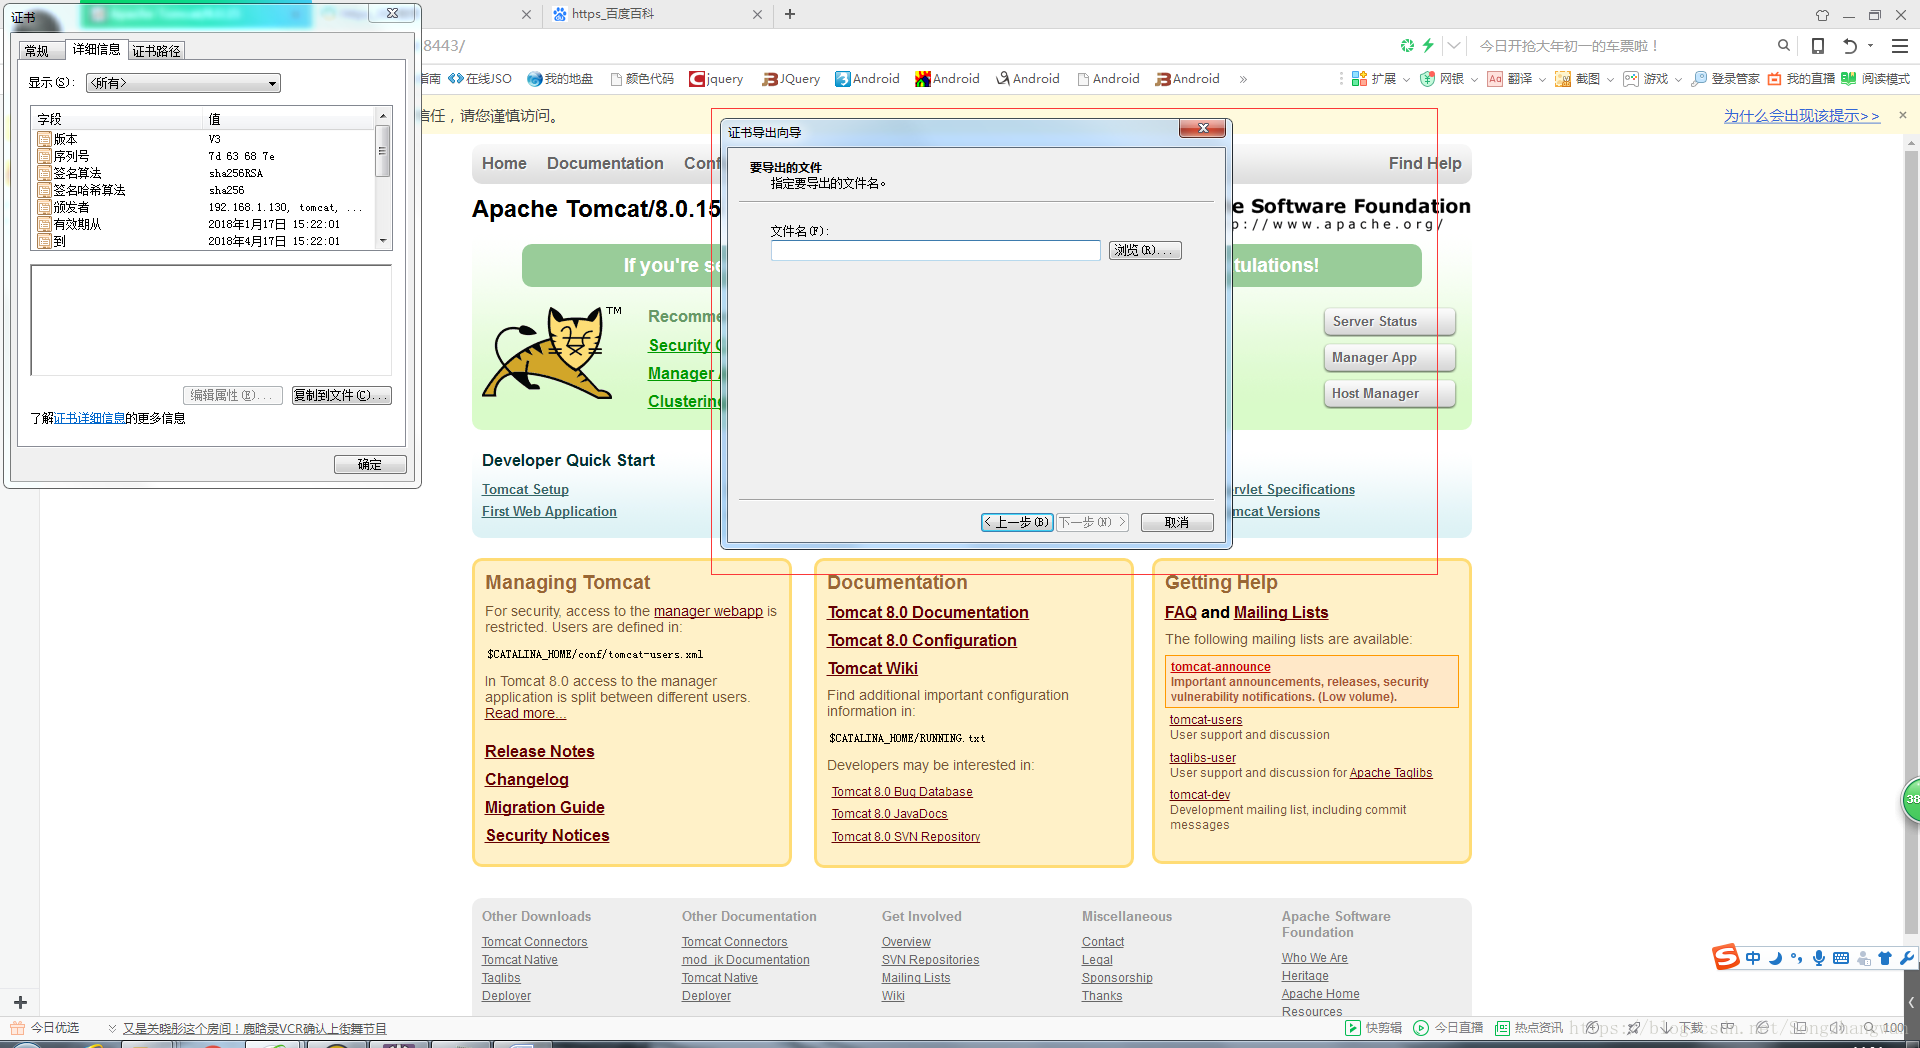
Task: Open Sogou soft keyboard icon
Action: point(1841,958)
